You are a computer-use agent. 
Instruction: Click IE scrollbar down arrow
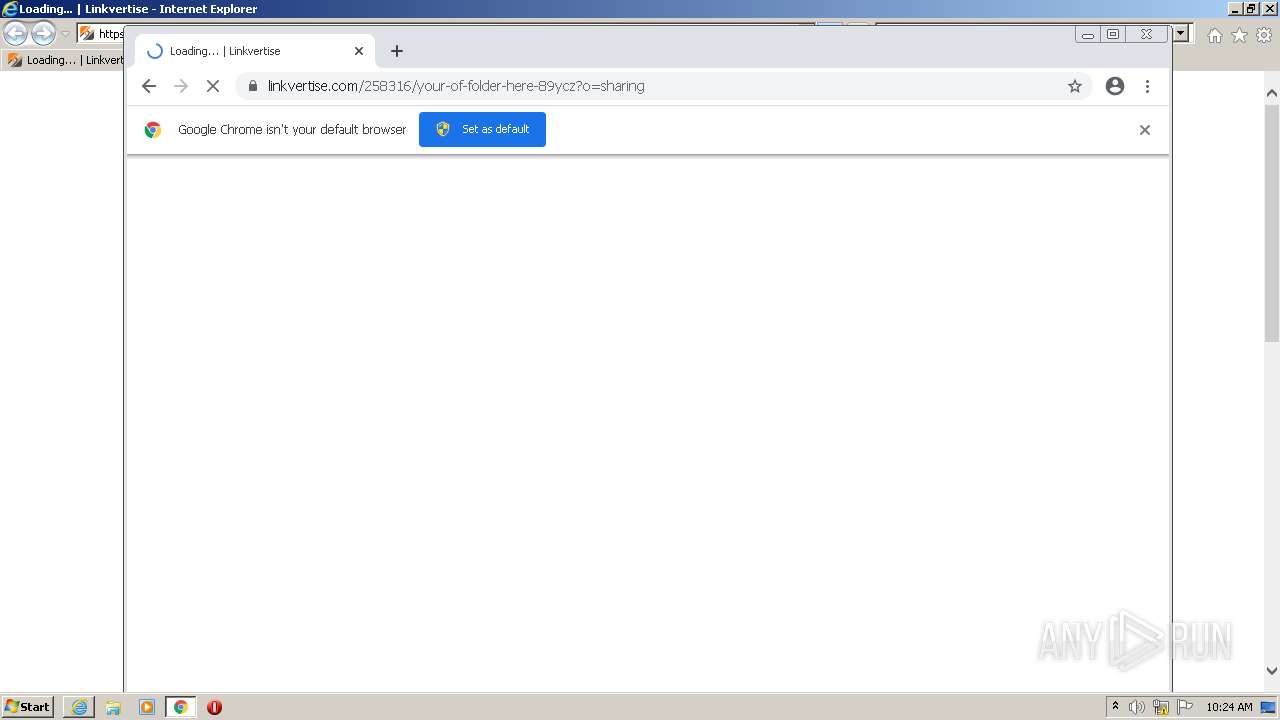click(x=1272, y=671)
